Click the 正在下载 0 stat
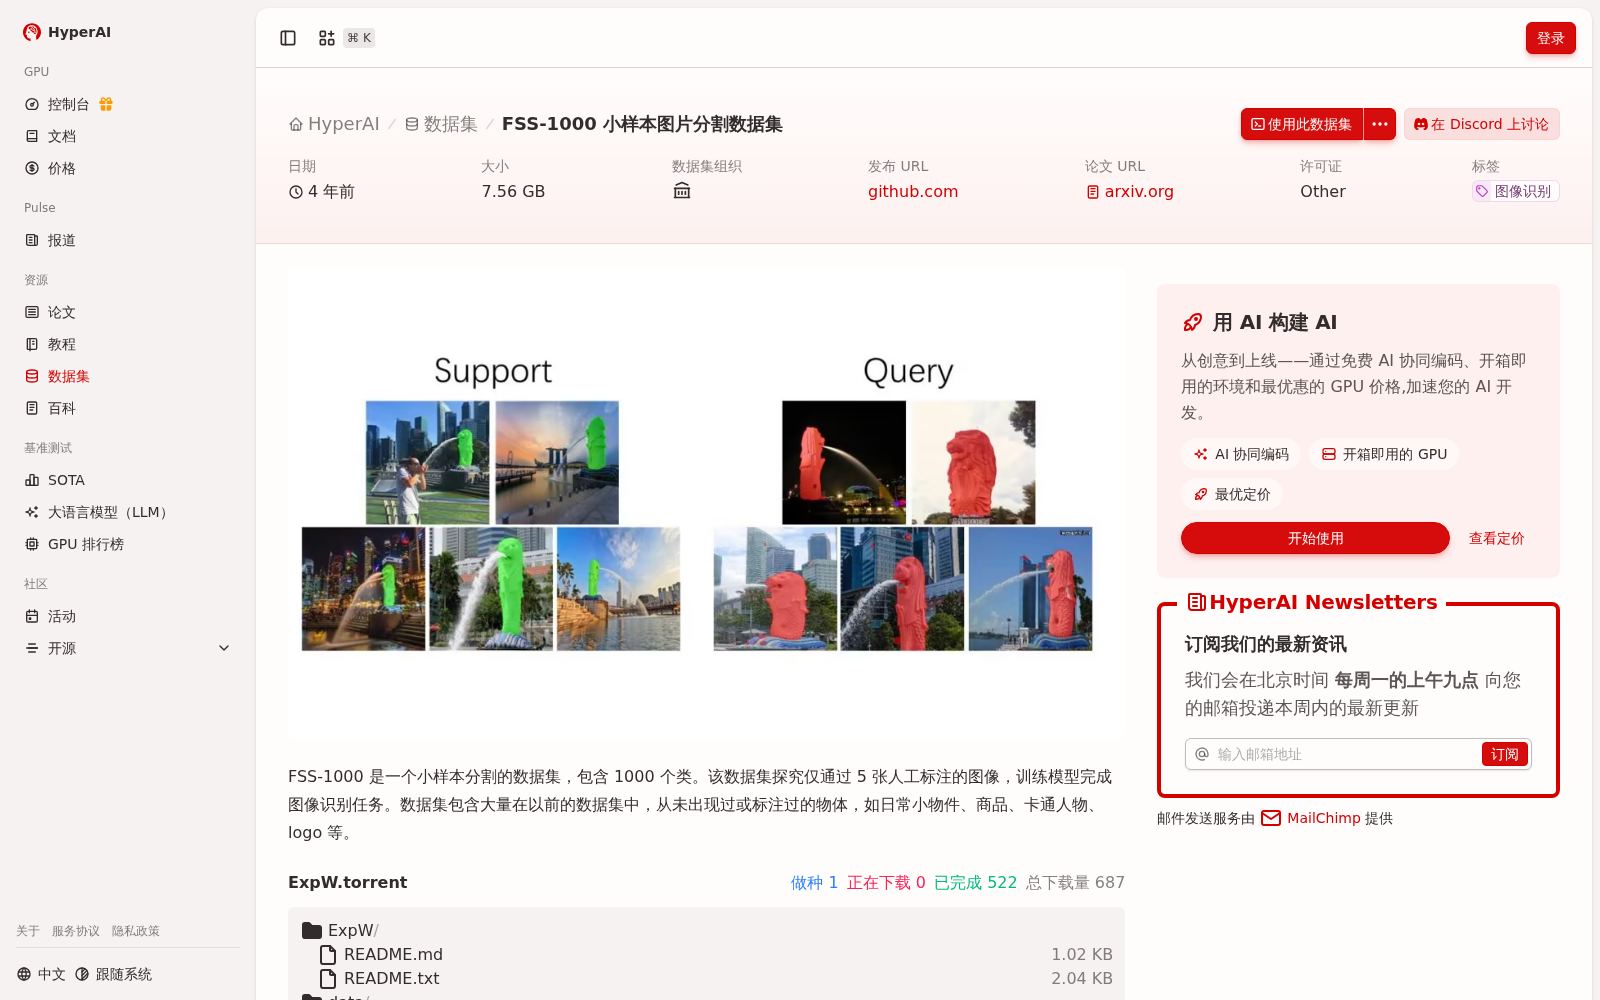The height and width of the screenshot is (1000, 1600). point(886,882)
